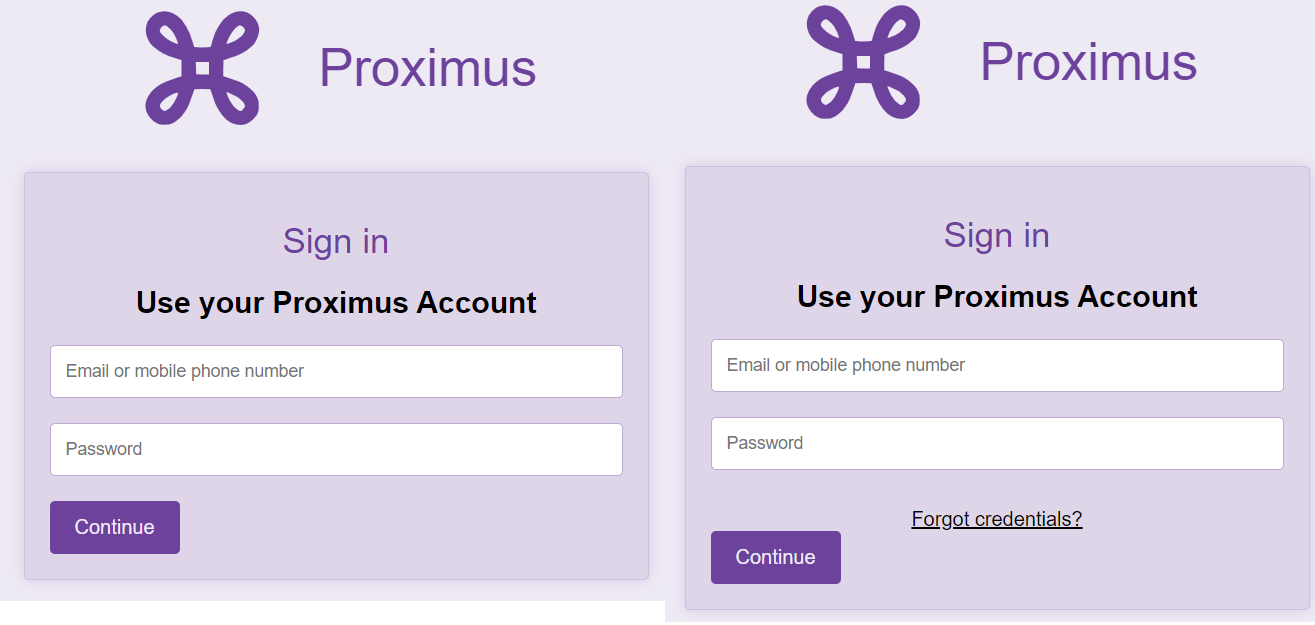Click Use your Proximus Account text on the right
This screenshot has height=625, width=1315.
coord(996,296)
